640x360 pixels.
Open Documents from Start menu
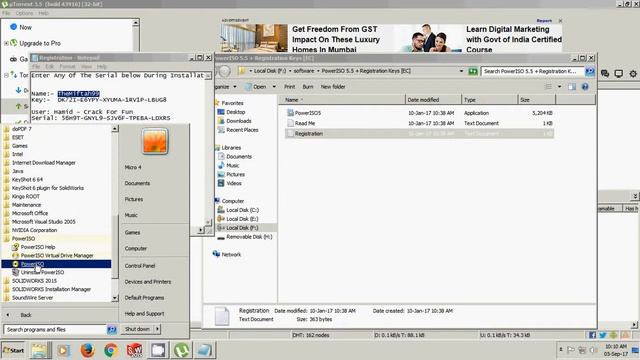[137, 183]
